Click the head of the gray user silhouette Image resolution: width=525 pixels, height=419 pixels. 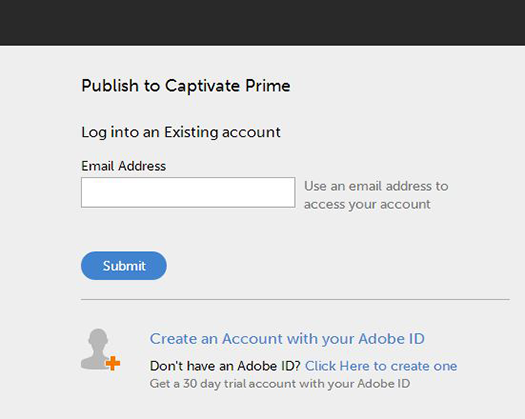click(98, 338)
